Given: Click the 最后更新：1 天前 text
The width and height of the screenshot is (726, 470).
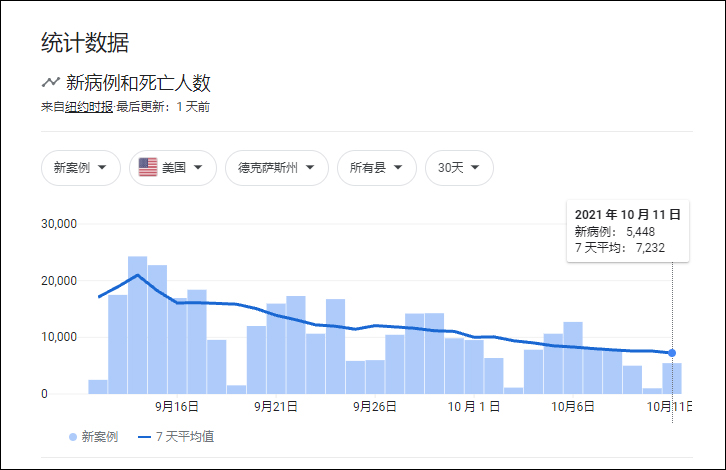Looking at the screenshot, I should pos(163,107).
